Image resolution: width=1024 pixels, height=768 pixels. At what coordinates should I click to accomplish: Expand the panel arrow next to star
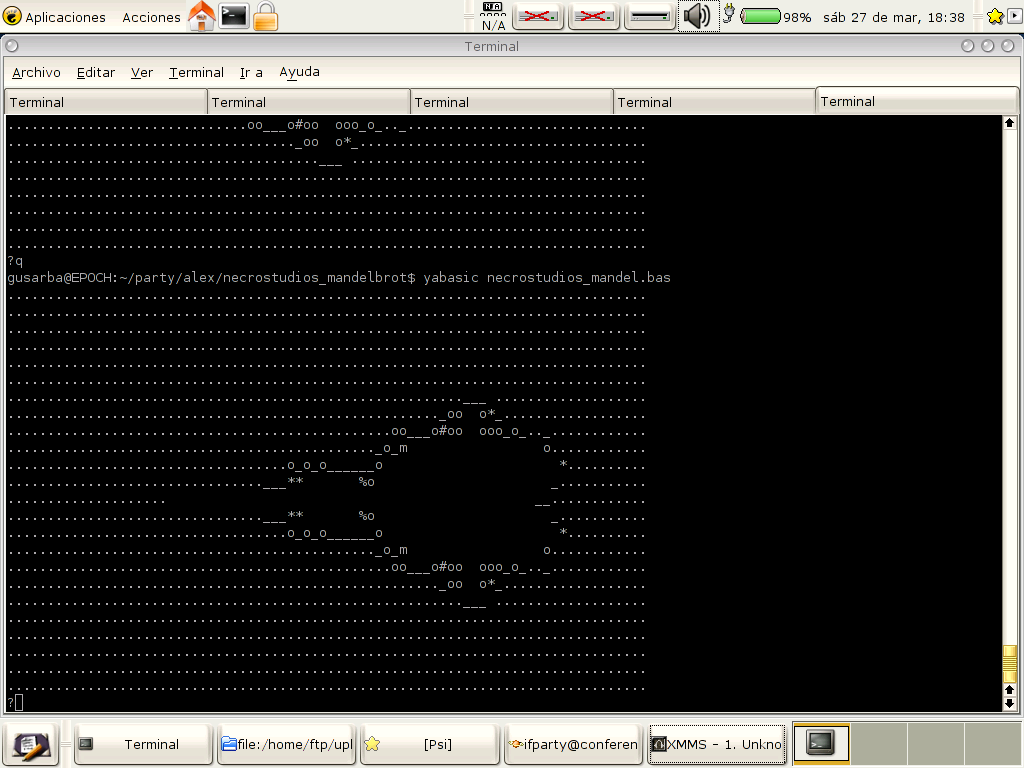pos(1014,16)
